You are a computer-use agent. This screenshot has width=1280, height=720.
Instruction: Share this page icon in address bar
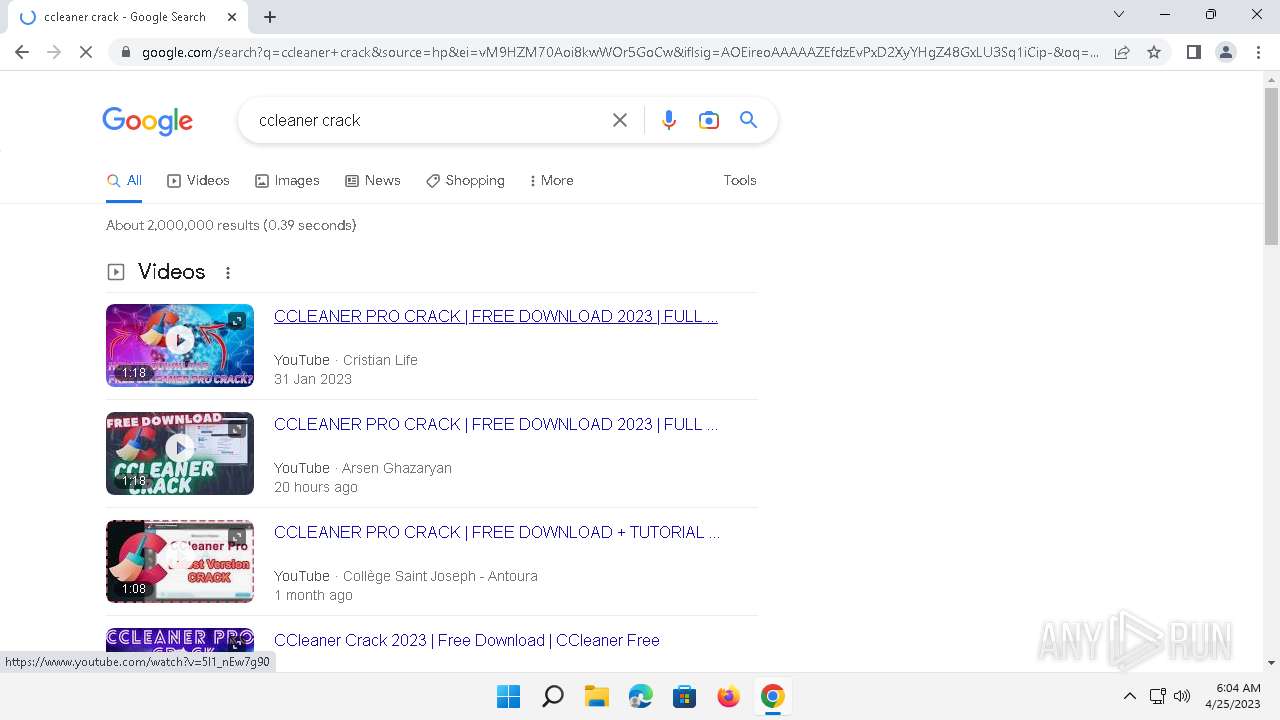point(1122,52)
